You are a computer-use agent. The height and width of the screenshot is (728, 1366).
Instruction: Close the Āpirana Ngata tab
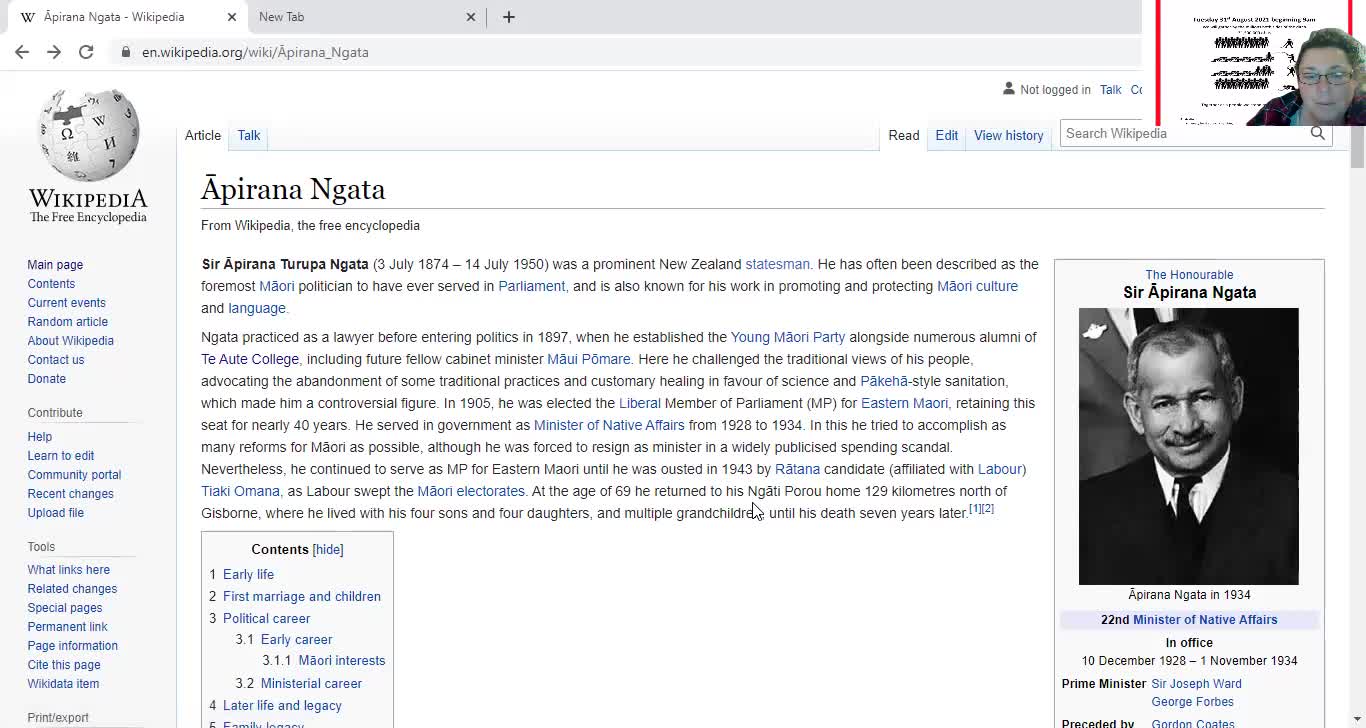click(232, 17)
